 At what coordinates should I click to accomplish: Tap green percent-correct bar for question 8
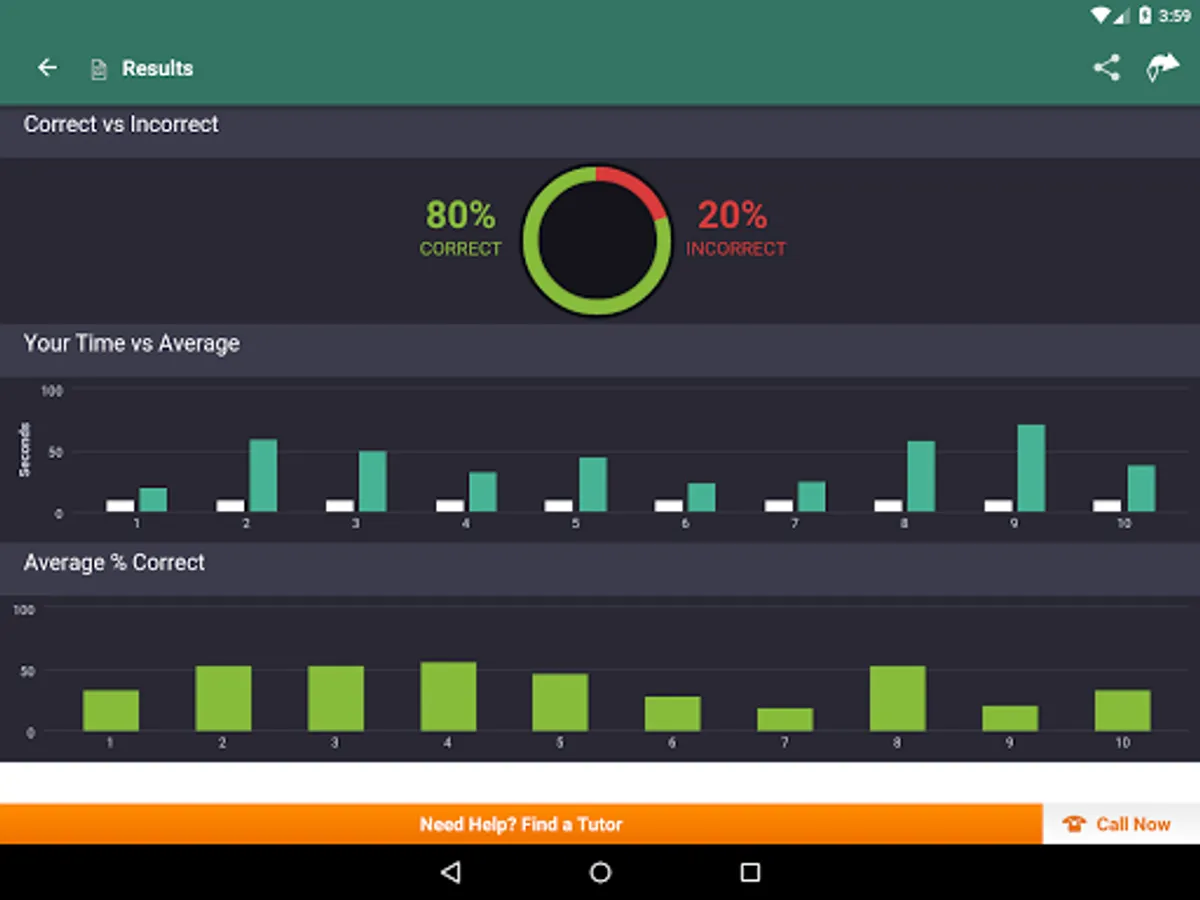897,698
